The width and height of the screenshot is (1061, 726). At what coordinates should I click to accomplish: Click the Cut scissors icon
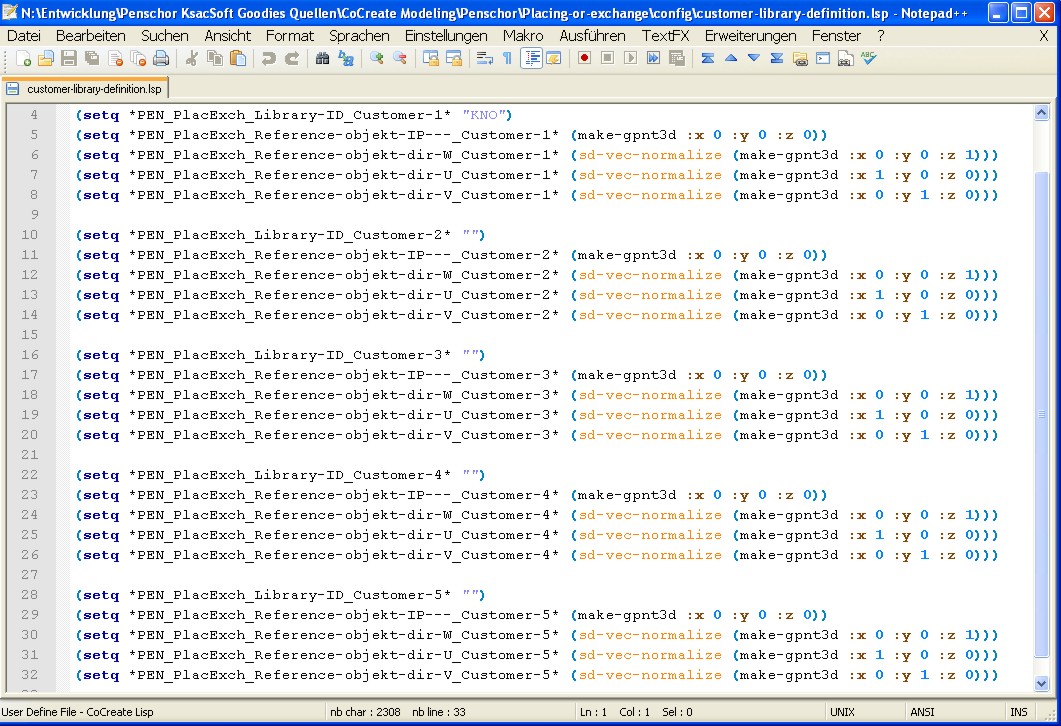[x=192, y=59]
